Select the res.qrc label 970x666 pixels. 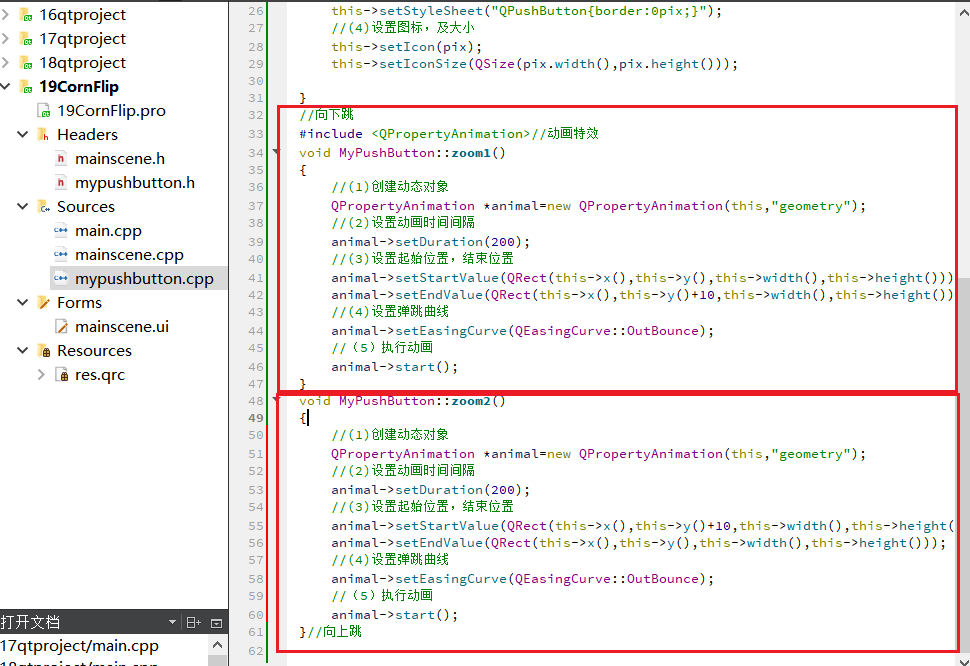pyautogui.click(x=100, y=375)
